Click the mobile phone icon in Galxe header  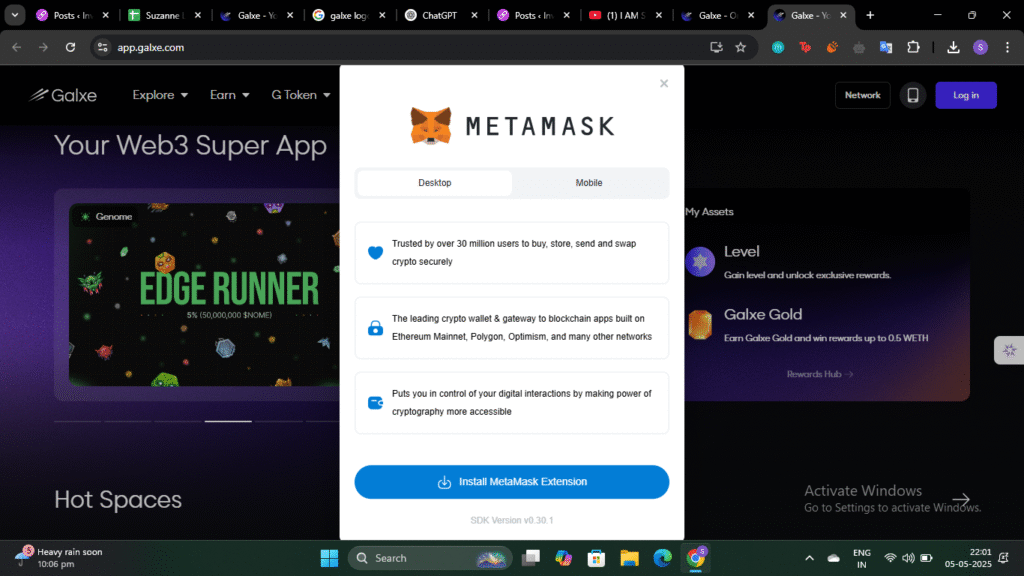click(912, 95)
